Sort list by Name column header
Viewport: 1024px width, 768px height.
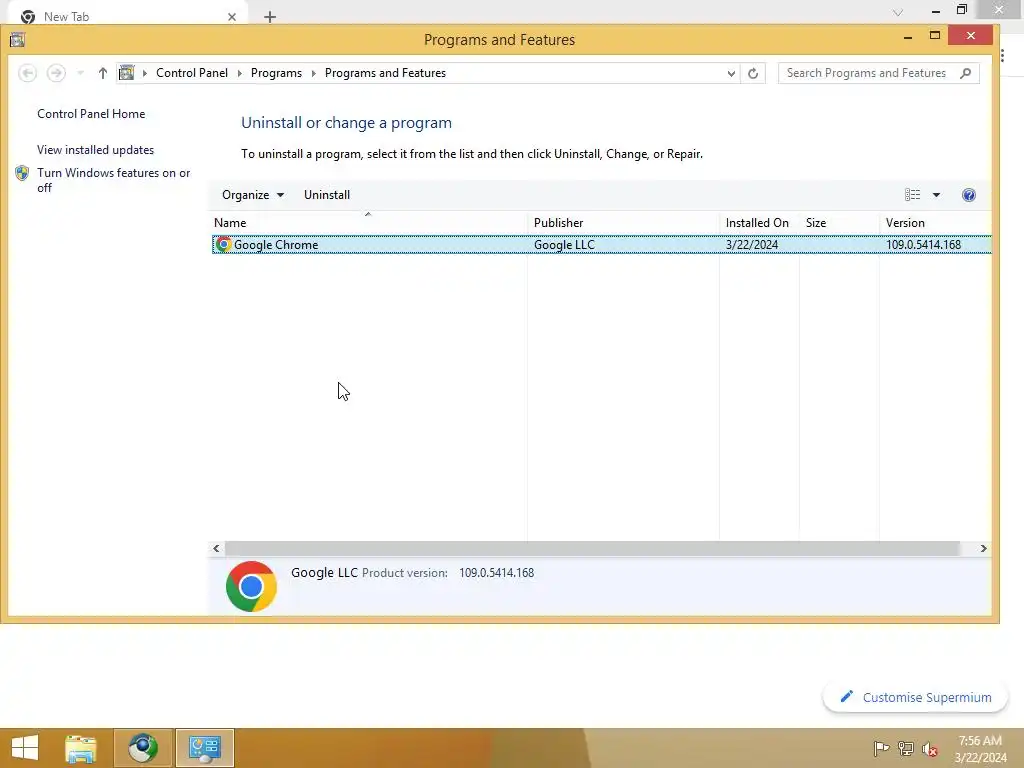point(368,223)
